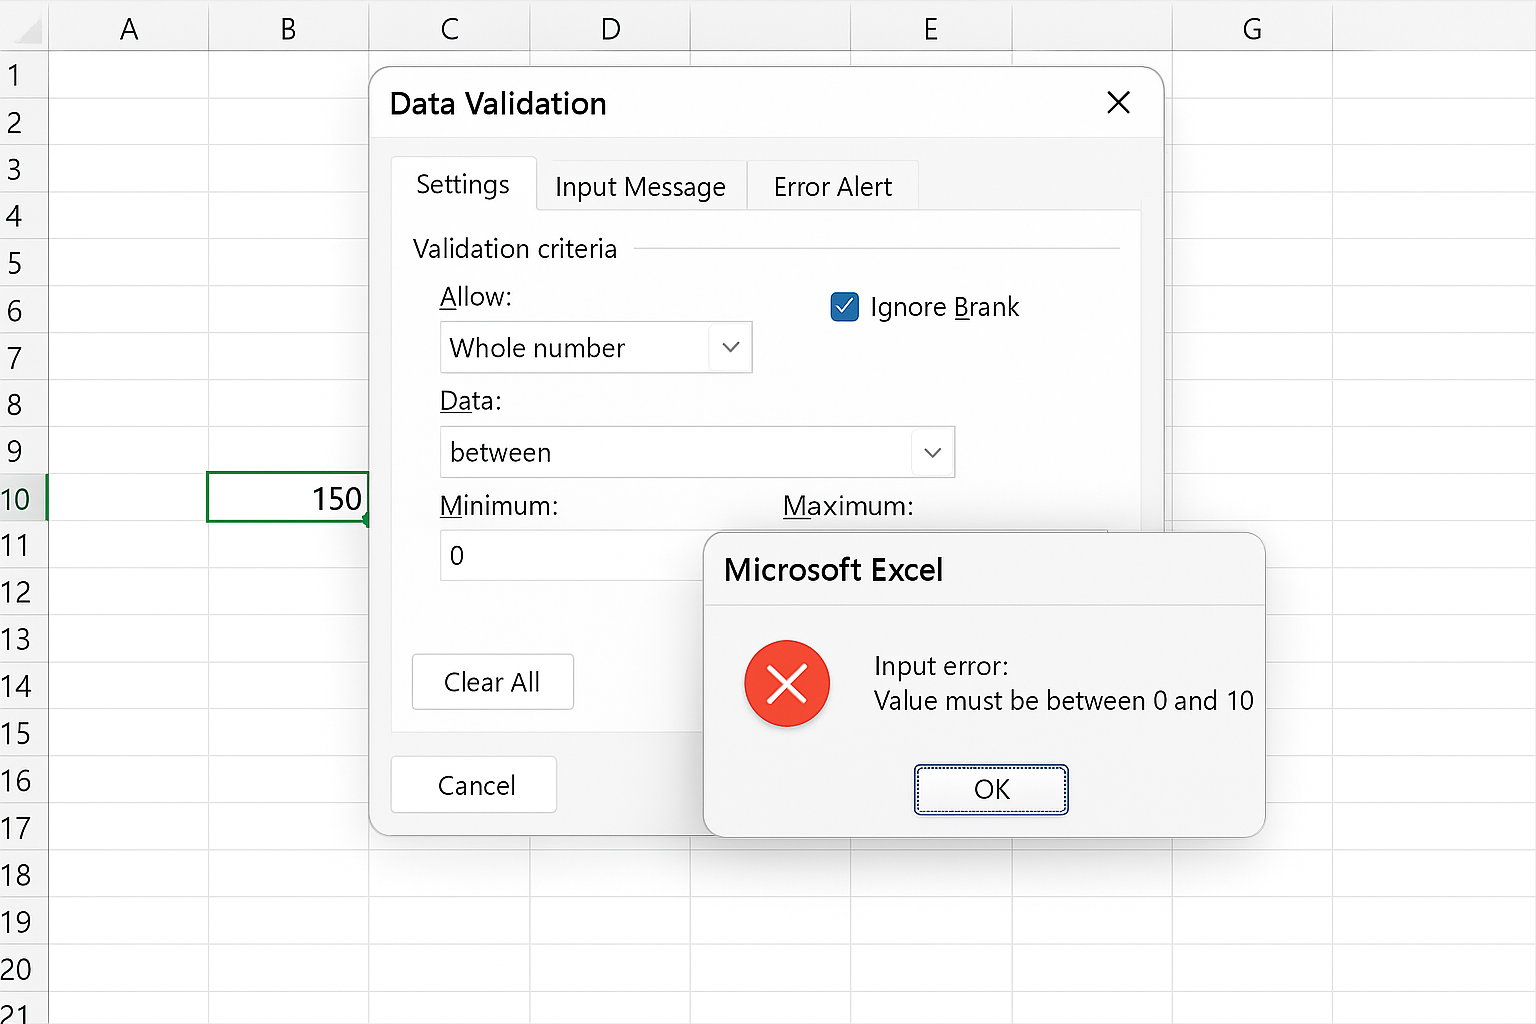Click Cancel in Data Validation dialog
Image resolution: width=1536 pixels, height=1024 pixels.
tap(474, 785)
